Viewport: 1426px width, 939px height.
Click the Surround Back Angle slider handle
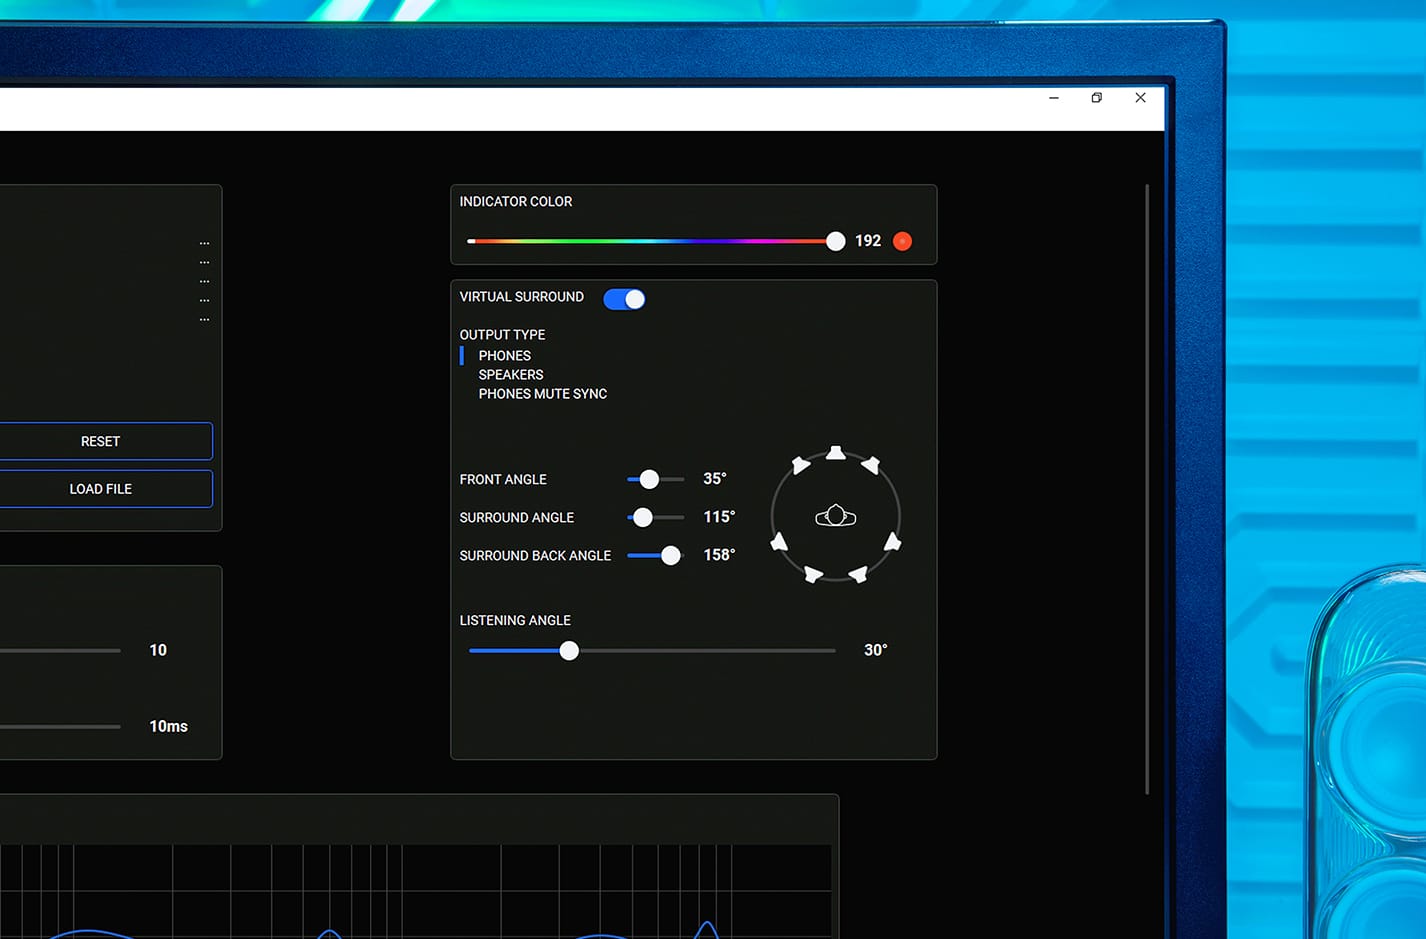coord(671,555)
